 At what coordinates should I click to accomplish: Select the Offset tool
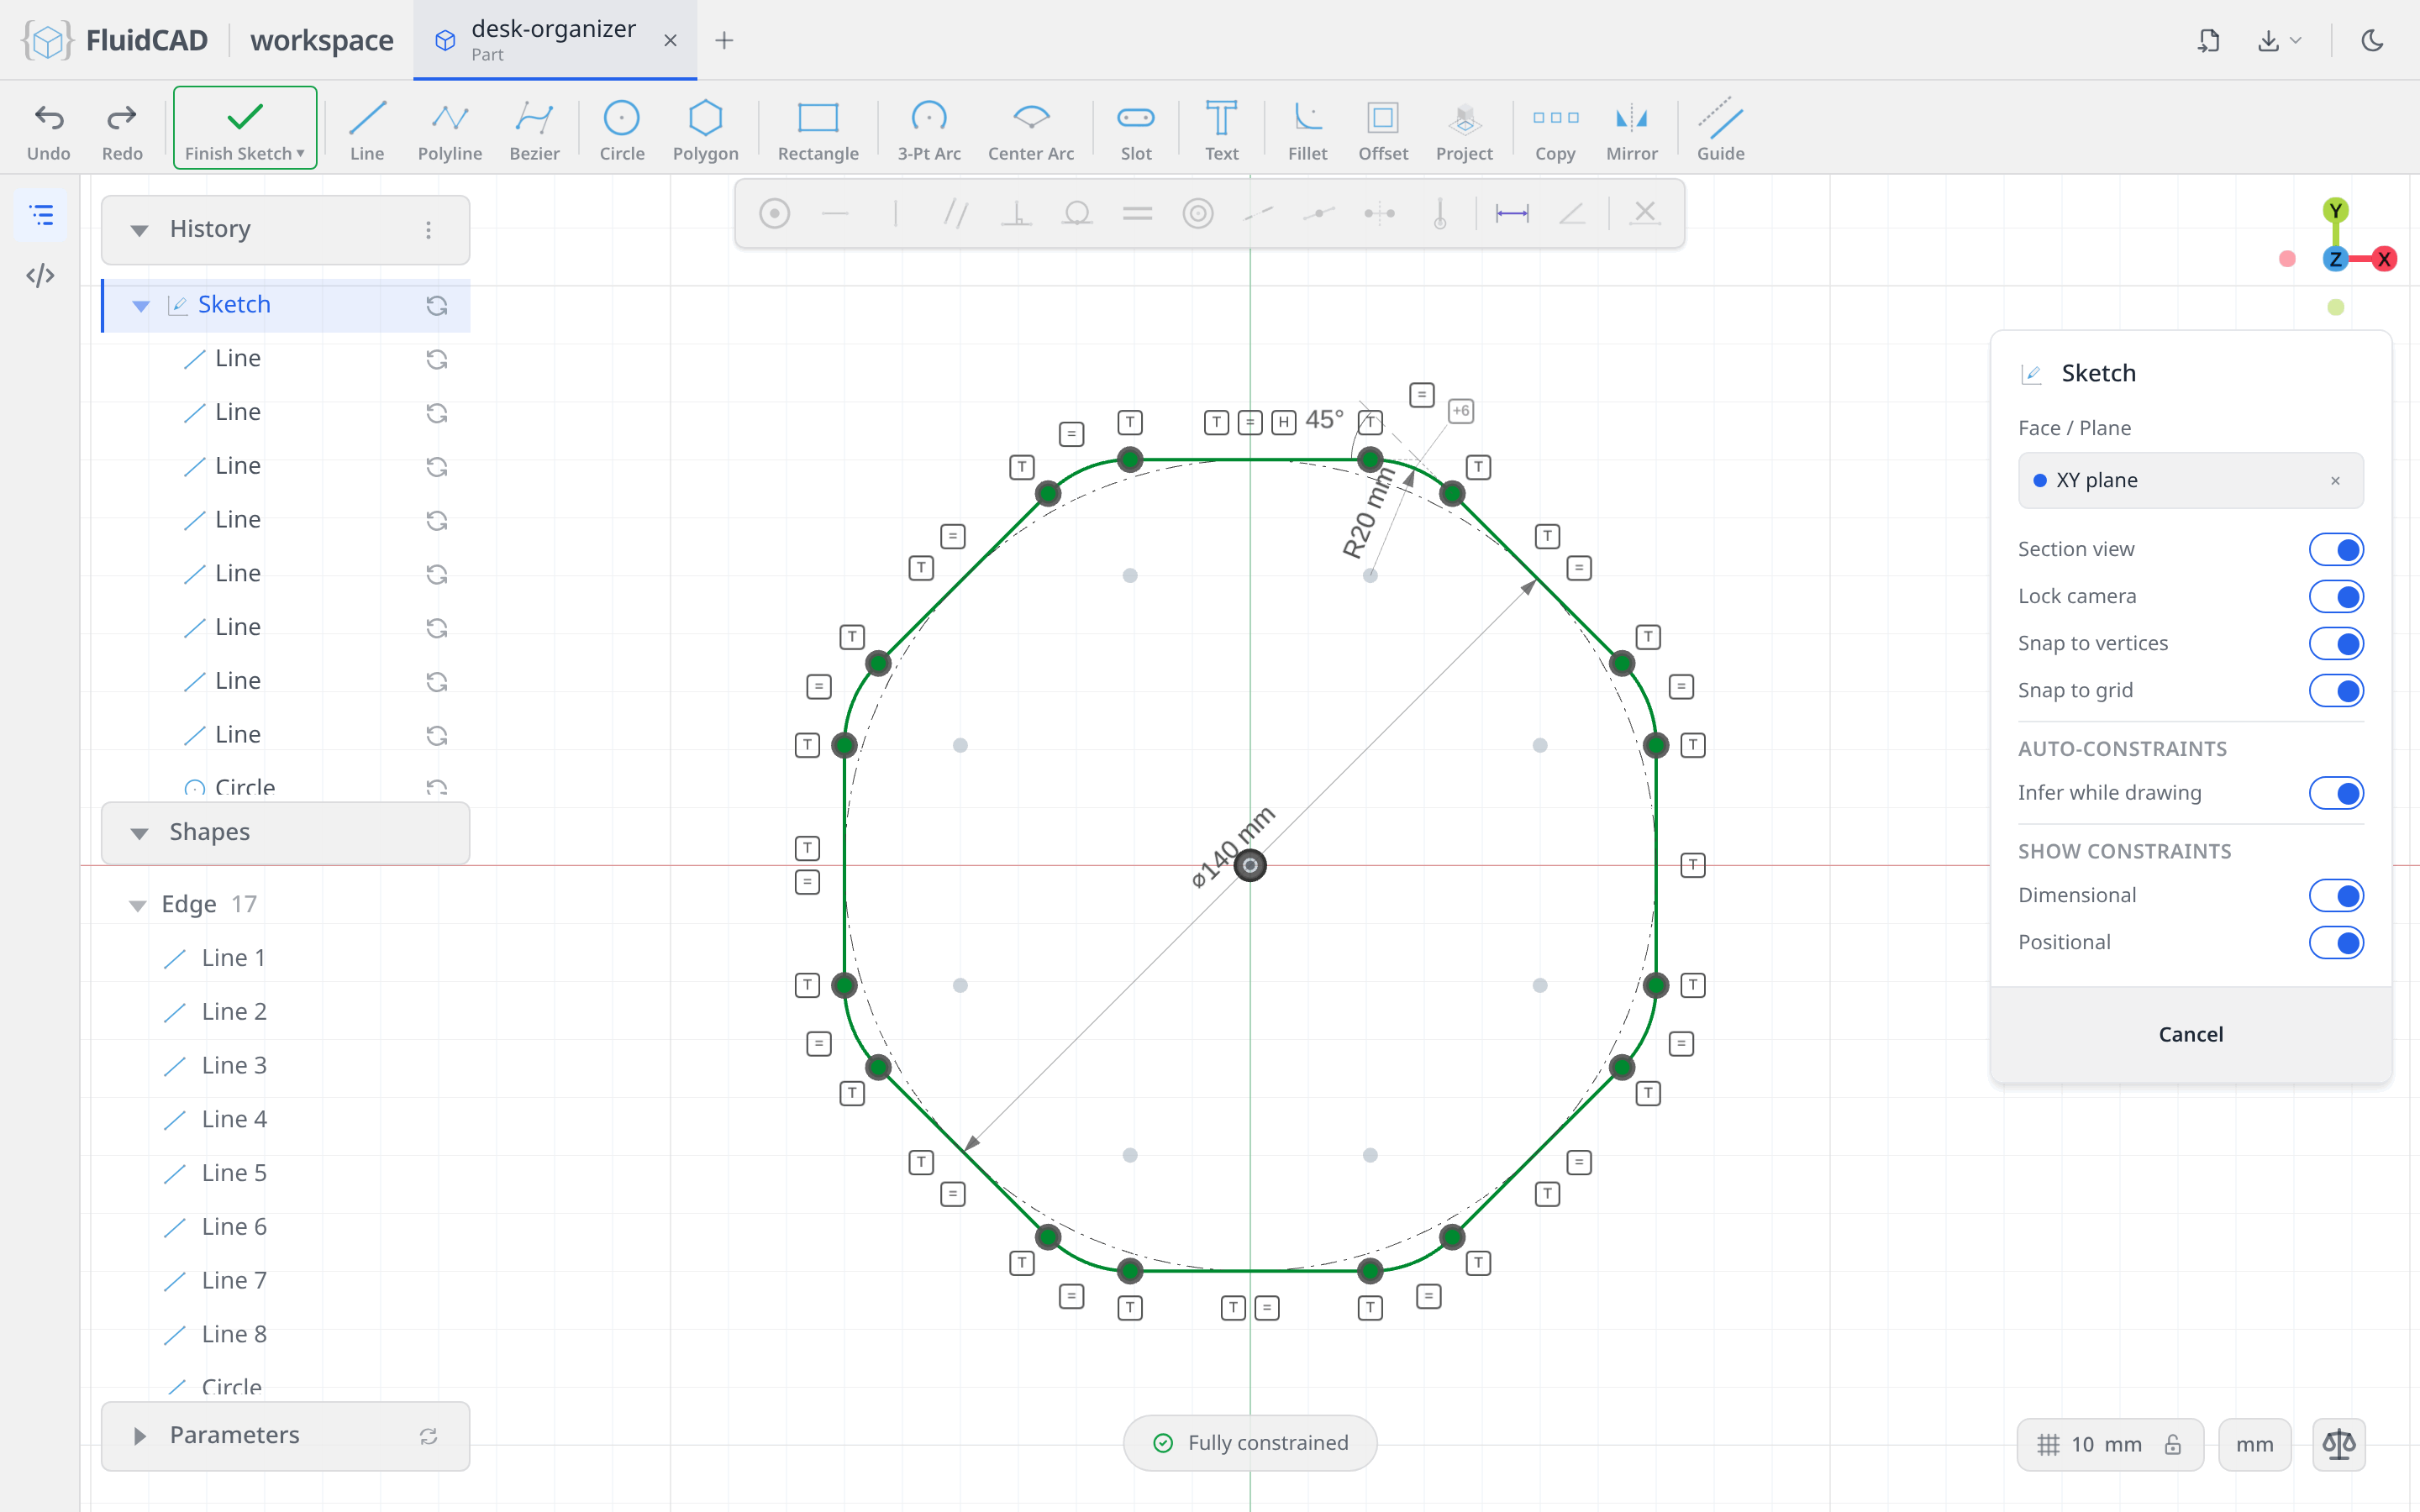[x=1383, y=129]
